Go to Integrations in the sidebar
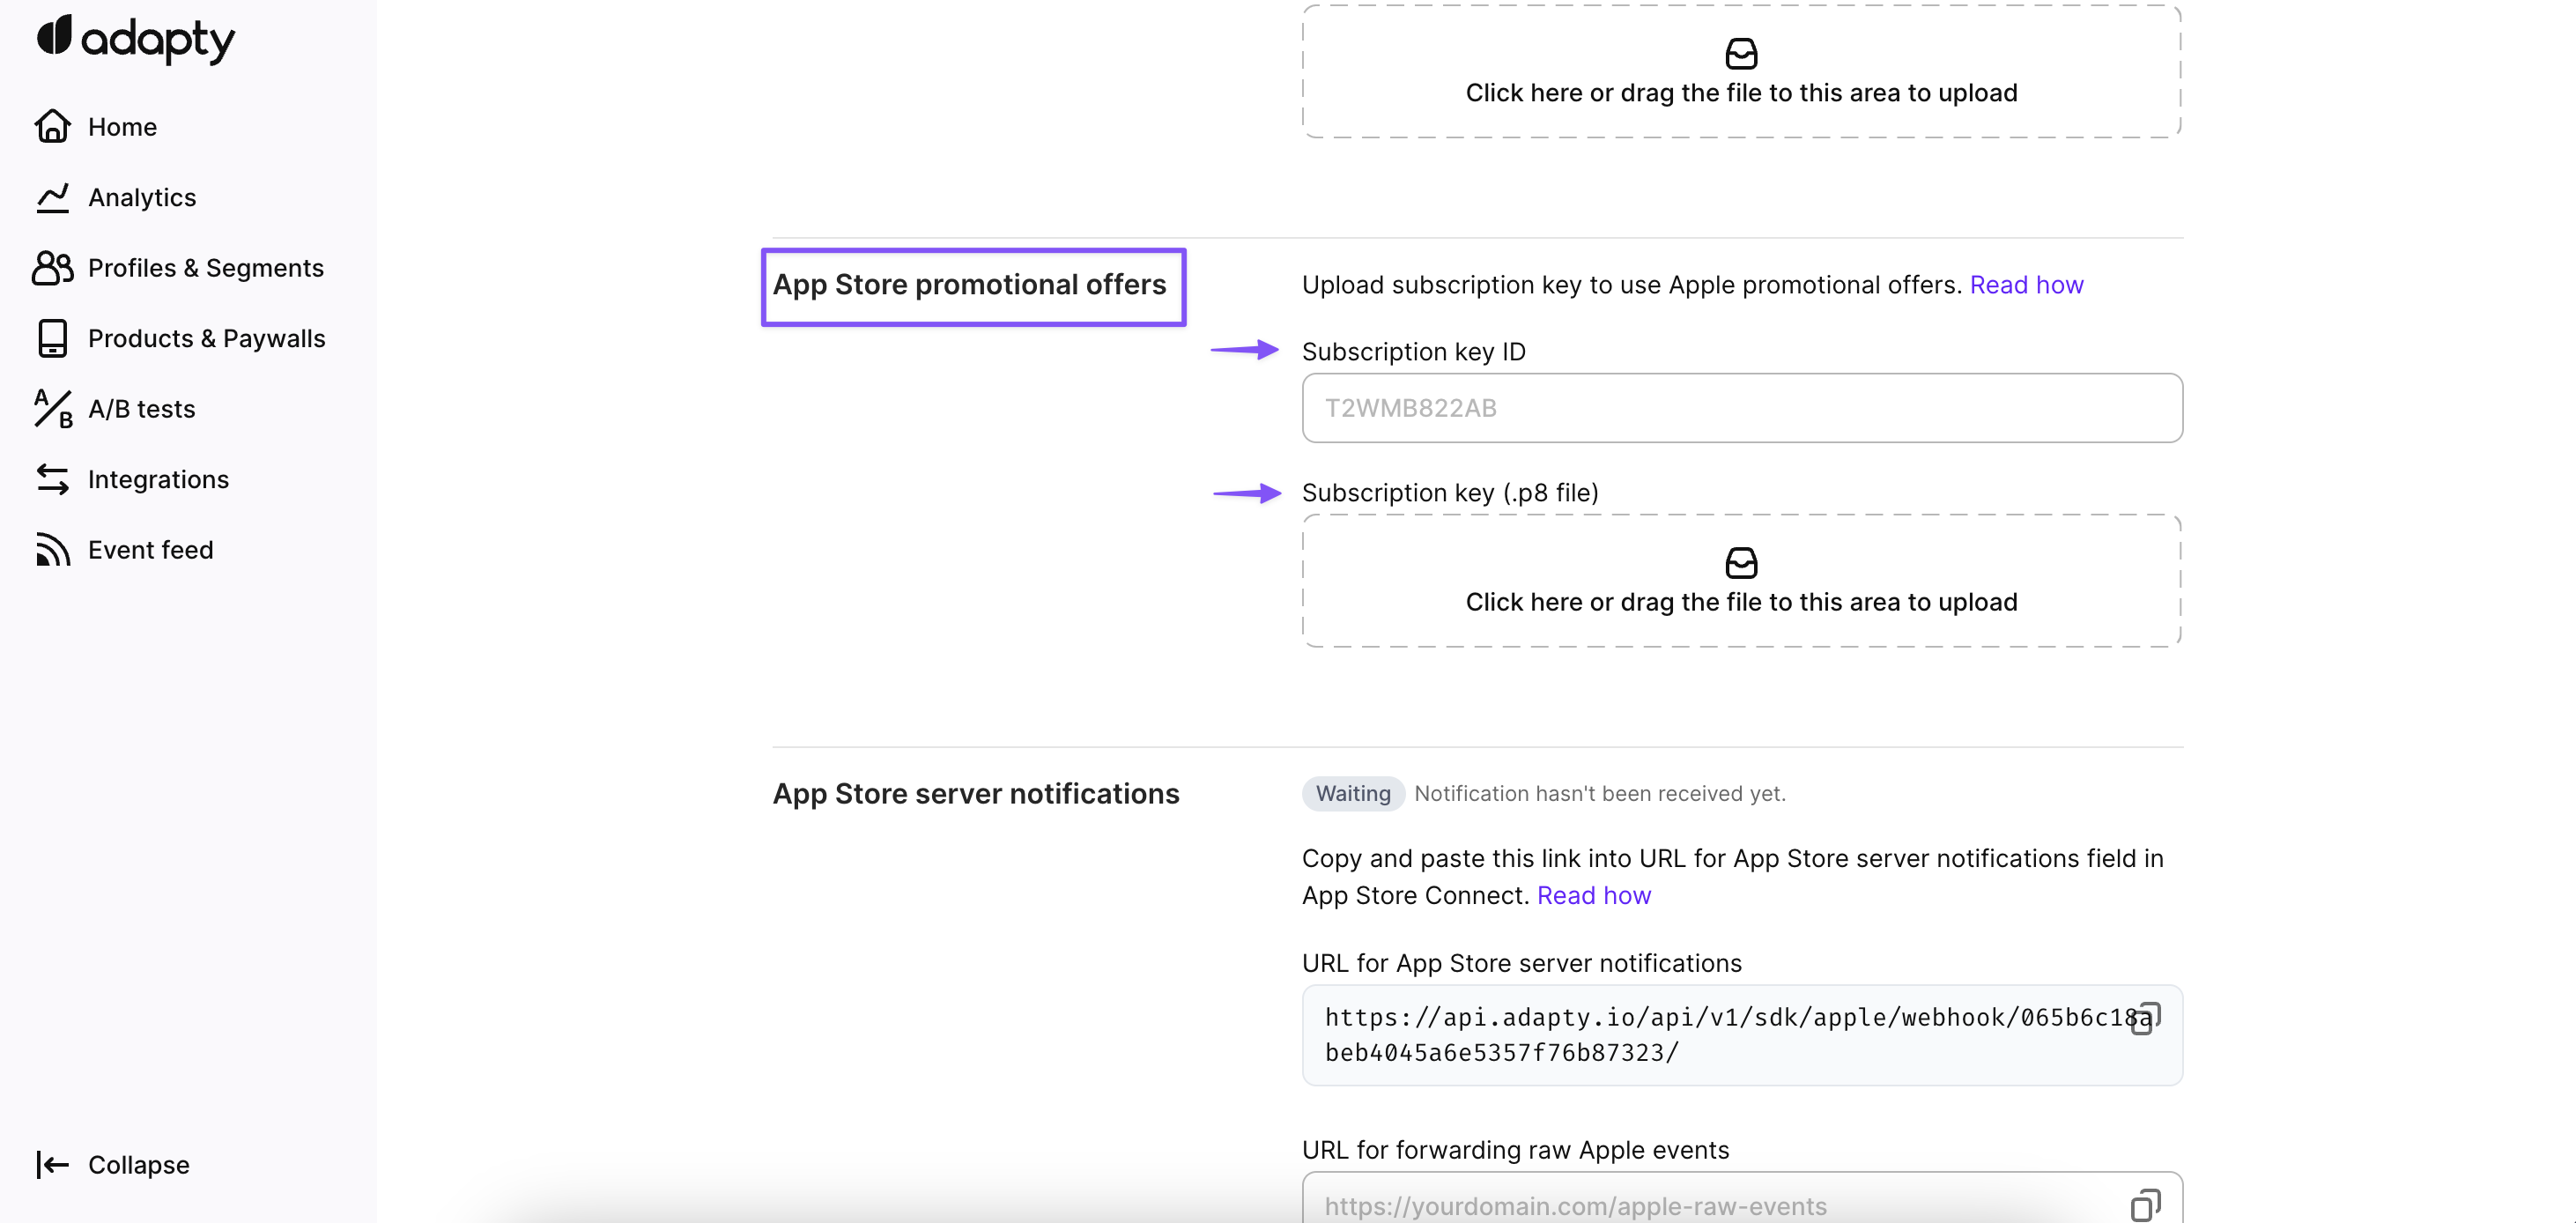Viewport: 2576px width, 1223px height. [x=158, y=480]
